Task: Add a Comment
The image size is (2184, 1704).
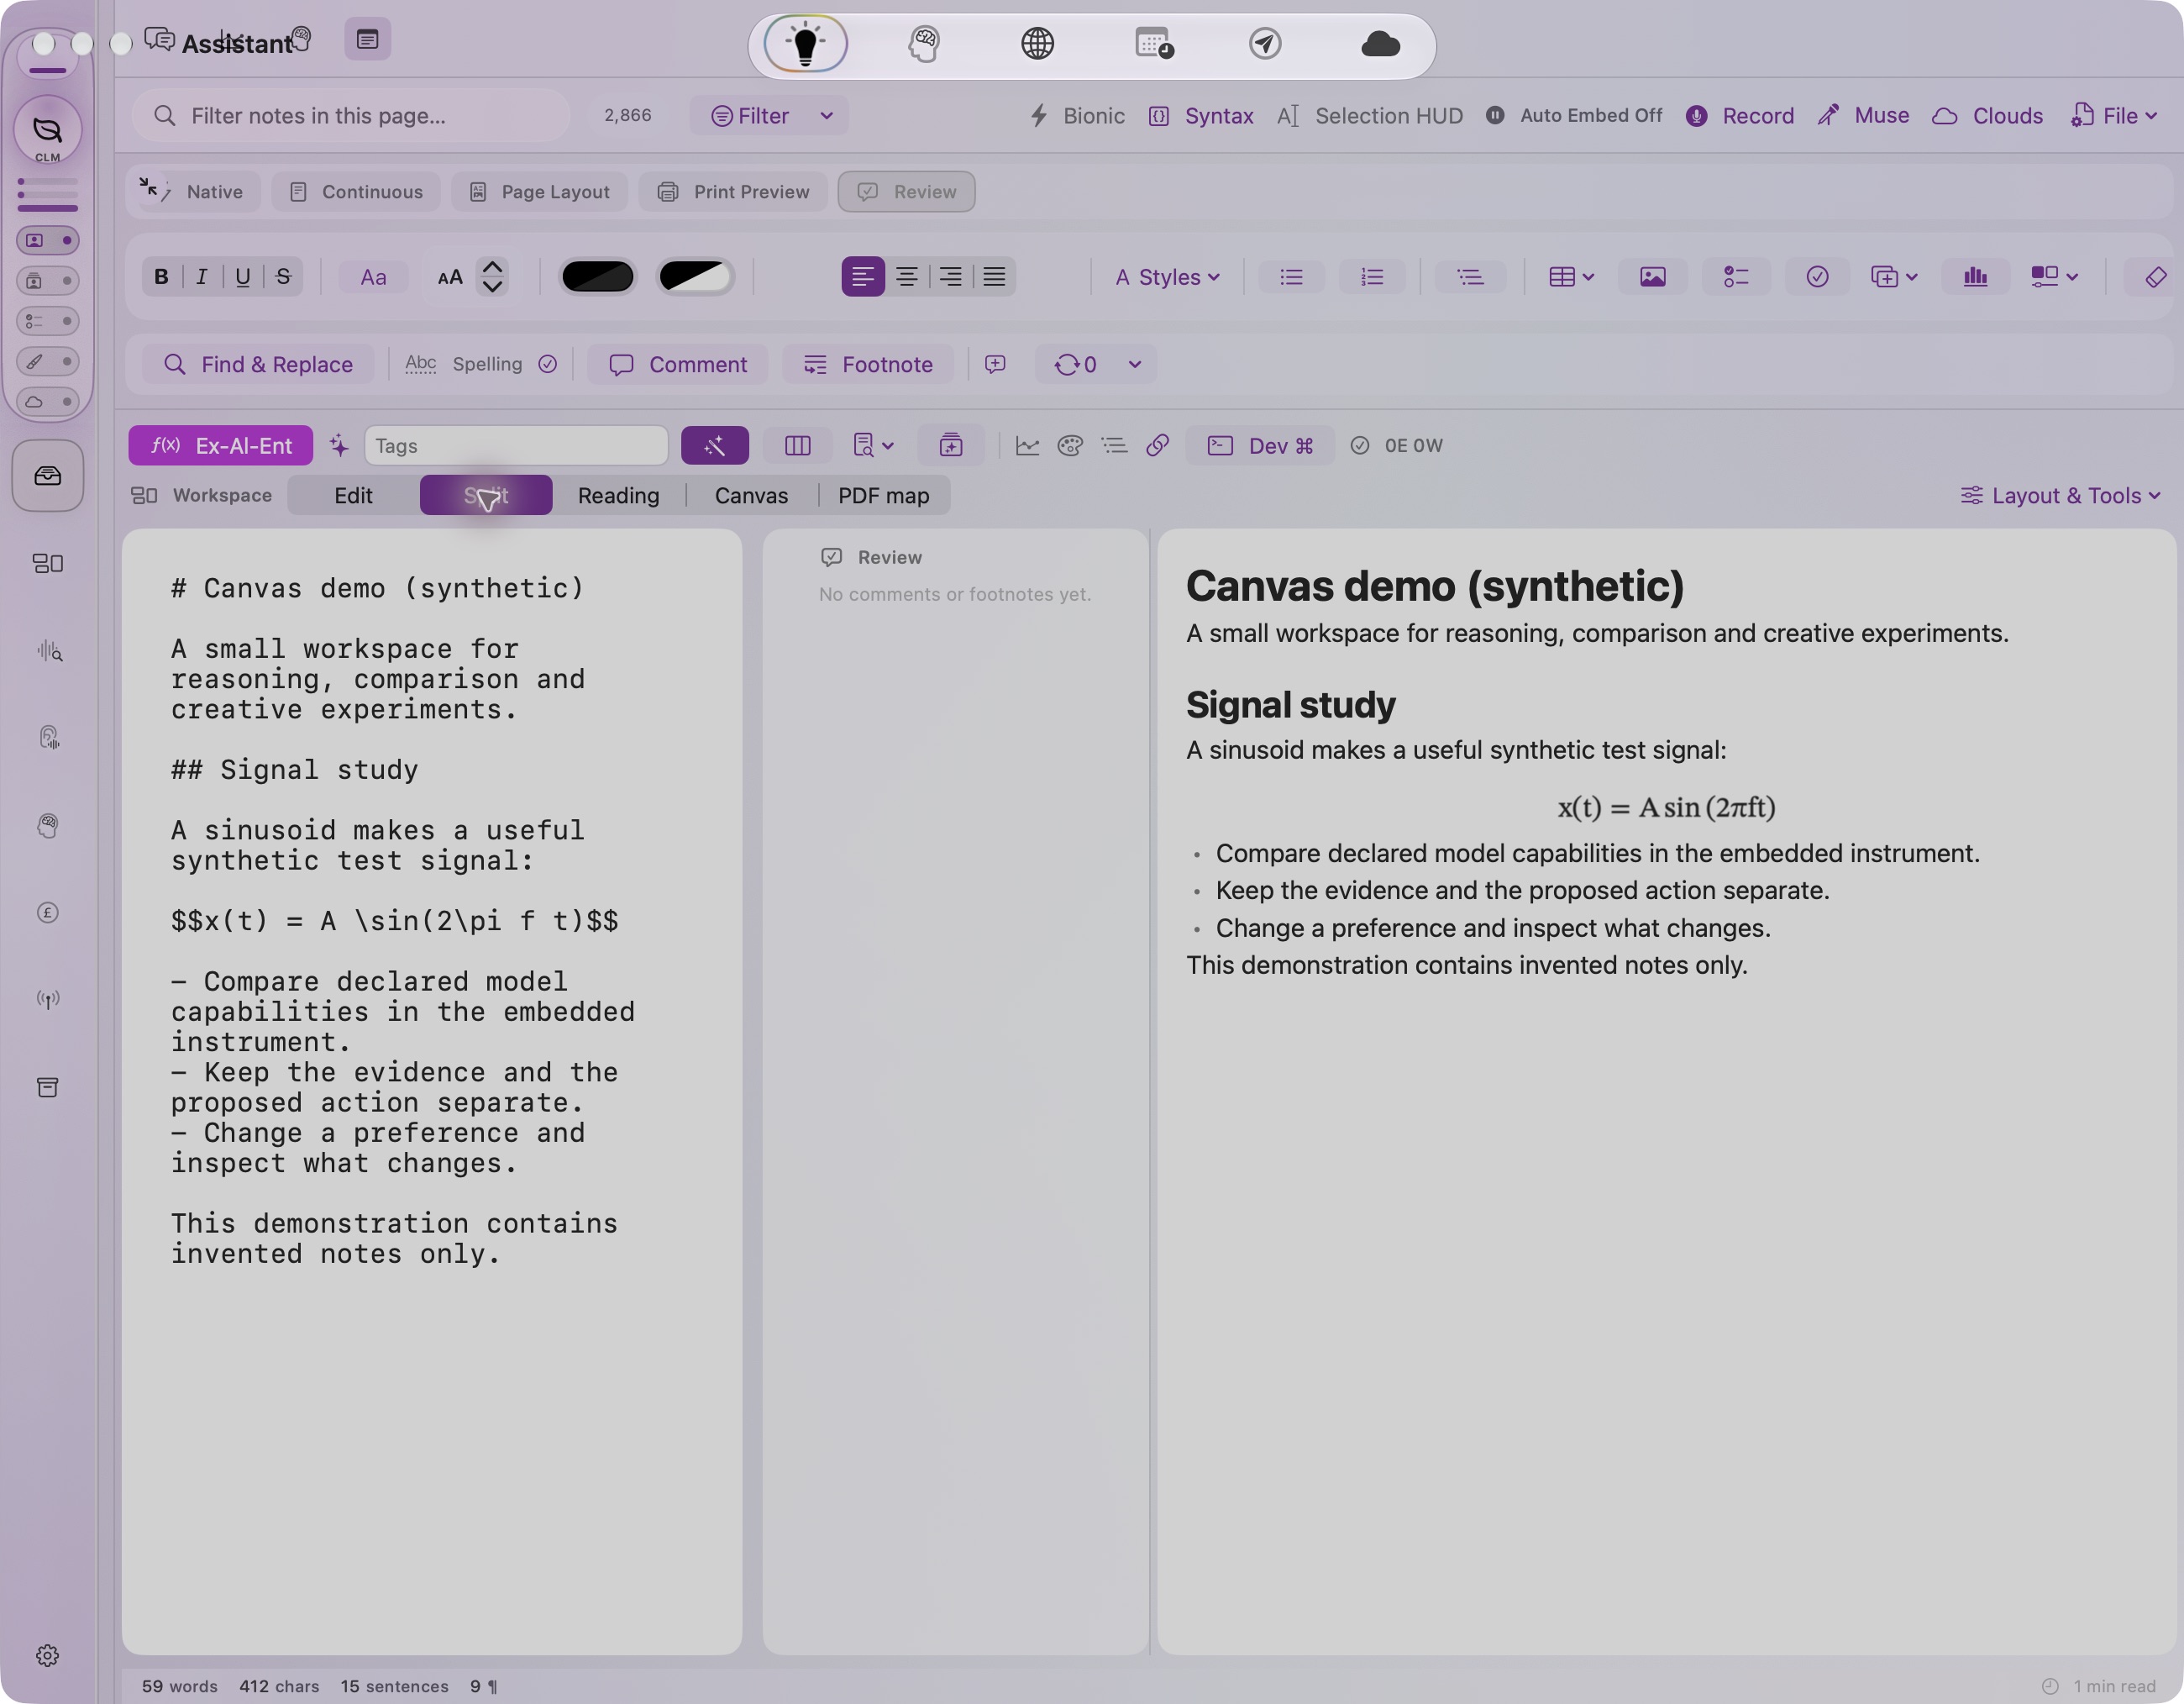Action: click(677, 365)
